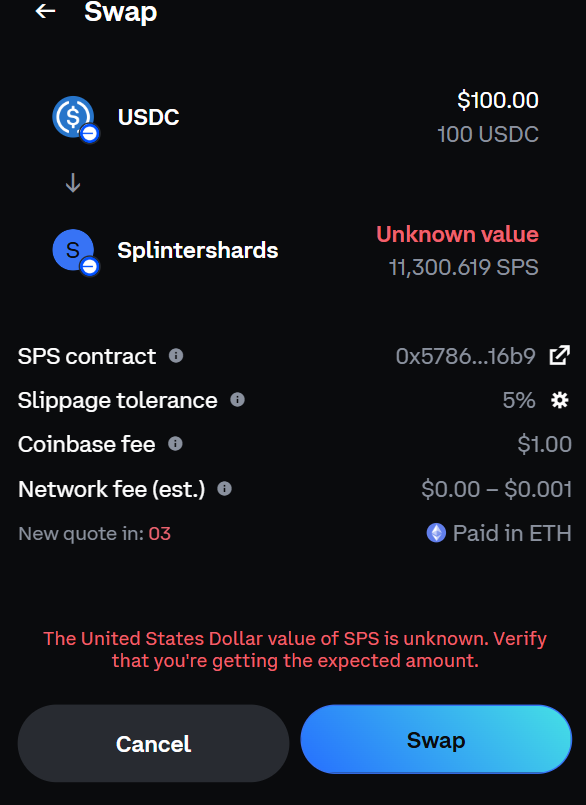Click the Ethereum logo icon

point(436,533)
